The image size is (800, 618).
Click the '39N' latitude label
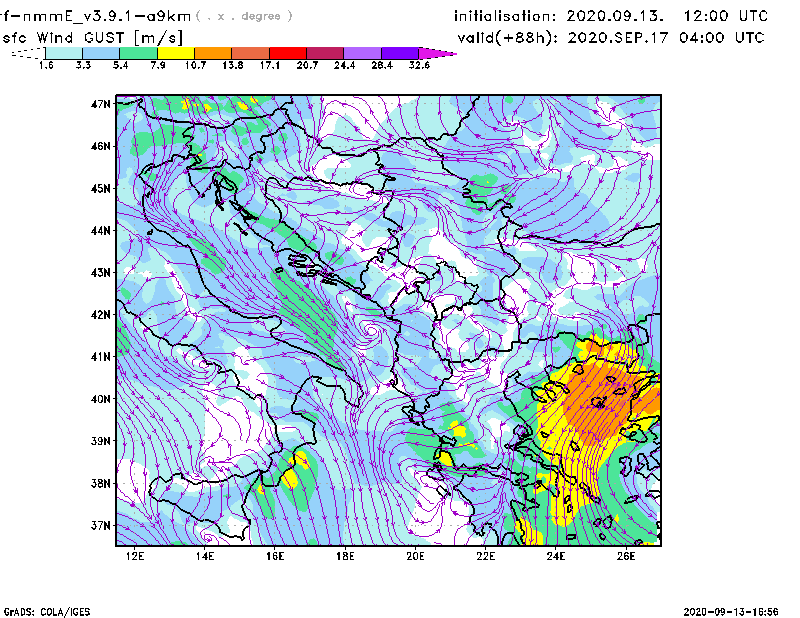pyautogui.click(x=101, y=441)
